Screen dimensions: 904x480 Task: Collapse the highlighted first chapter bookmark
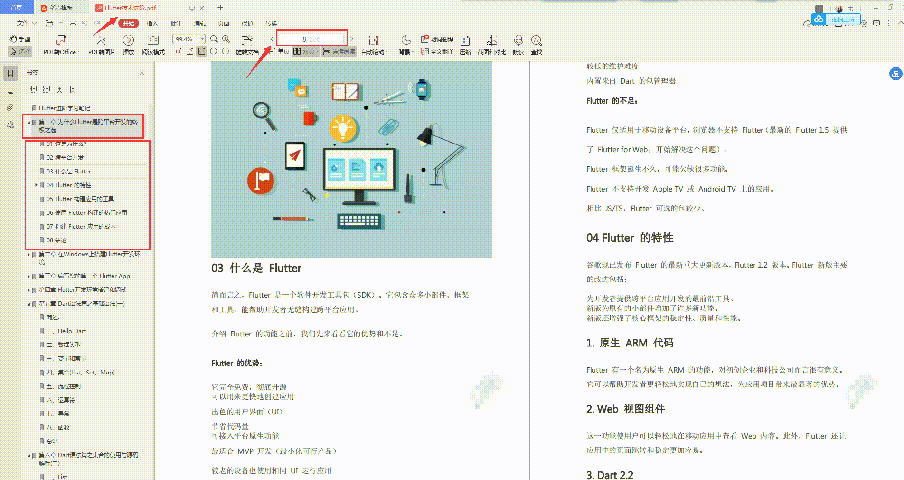click(29, 123)
